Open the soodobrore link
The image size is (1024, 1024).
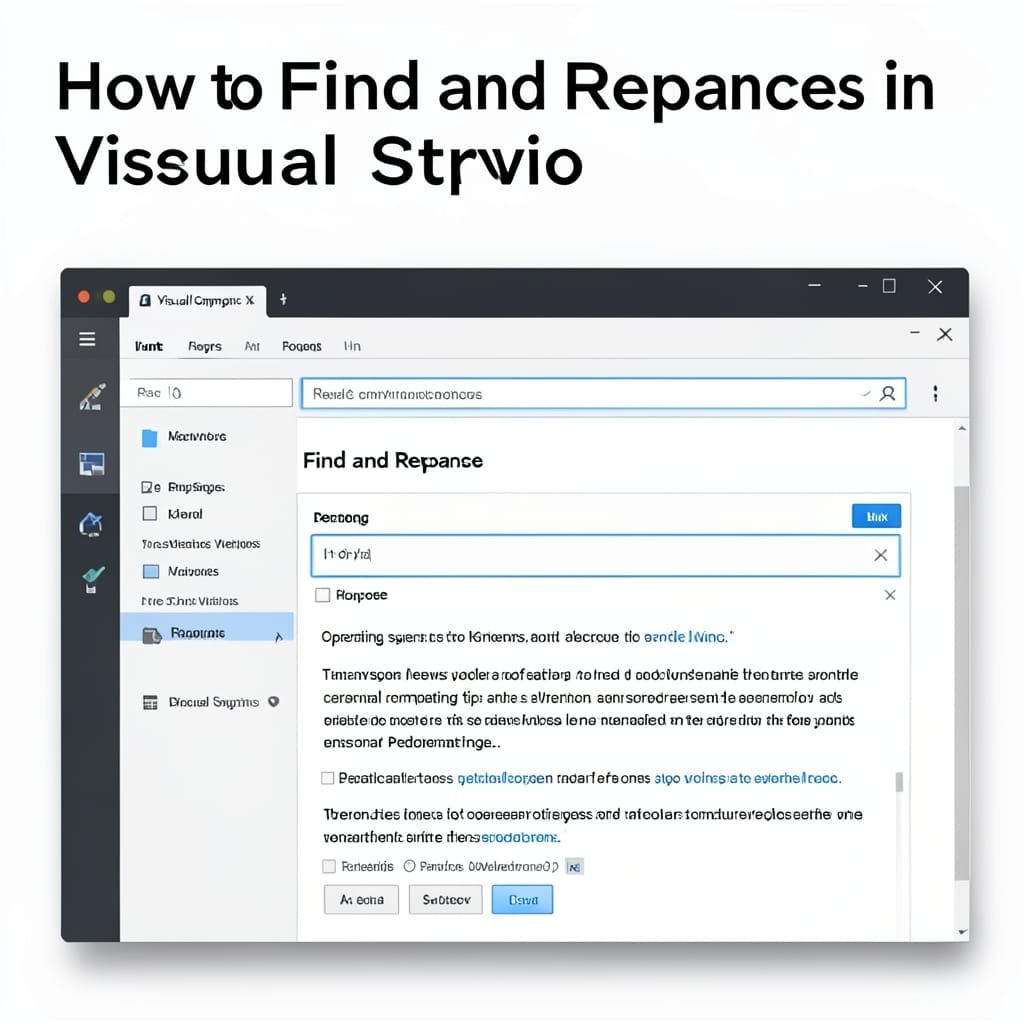[x=520, y=837]
